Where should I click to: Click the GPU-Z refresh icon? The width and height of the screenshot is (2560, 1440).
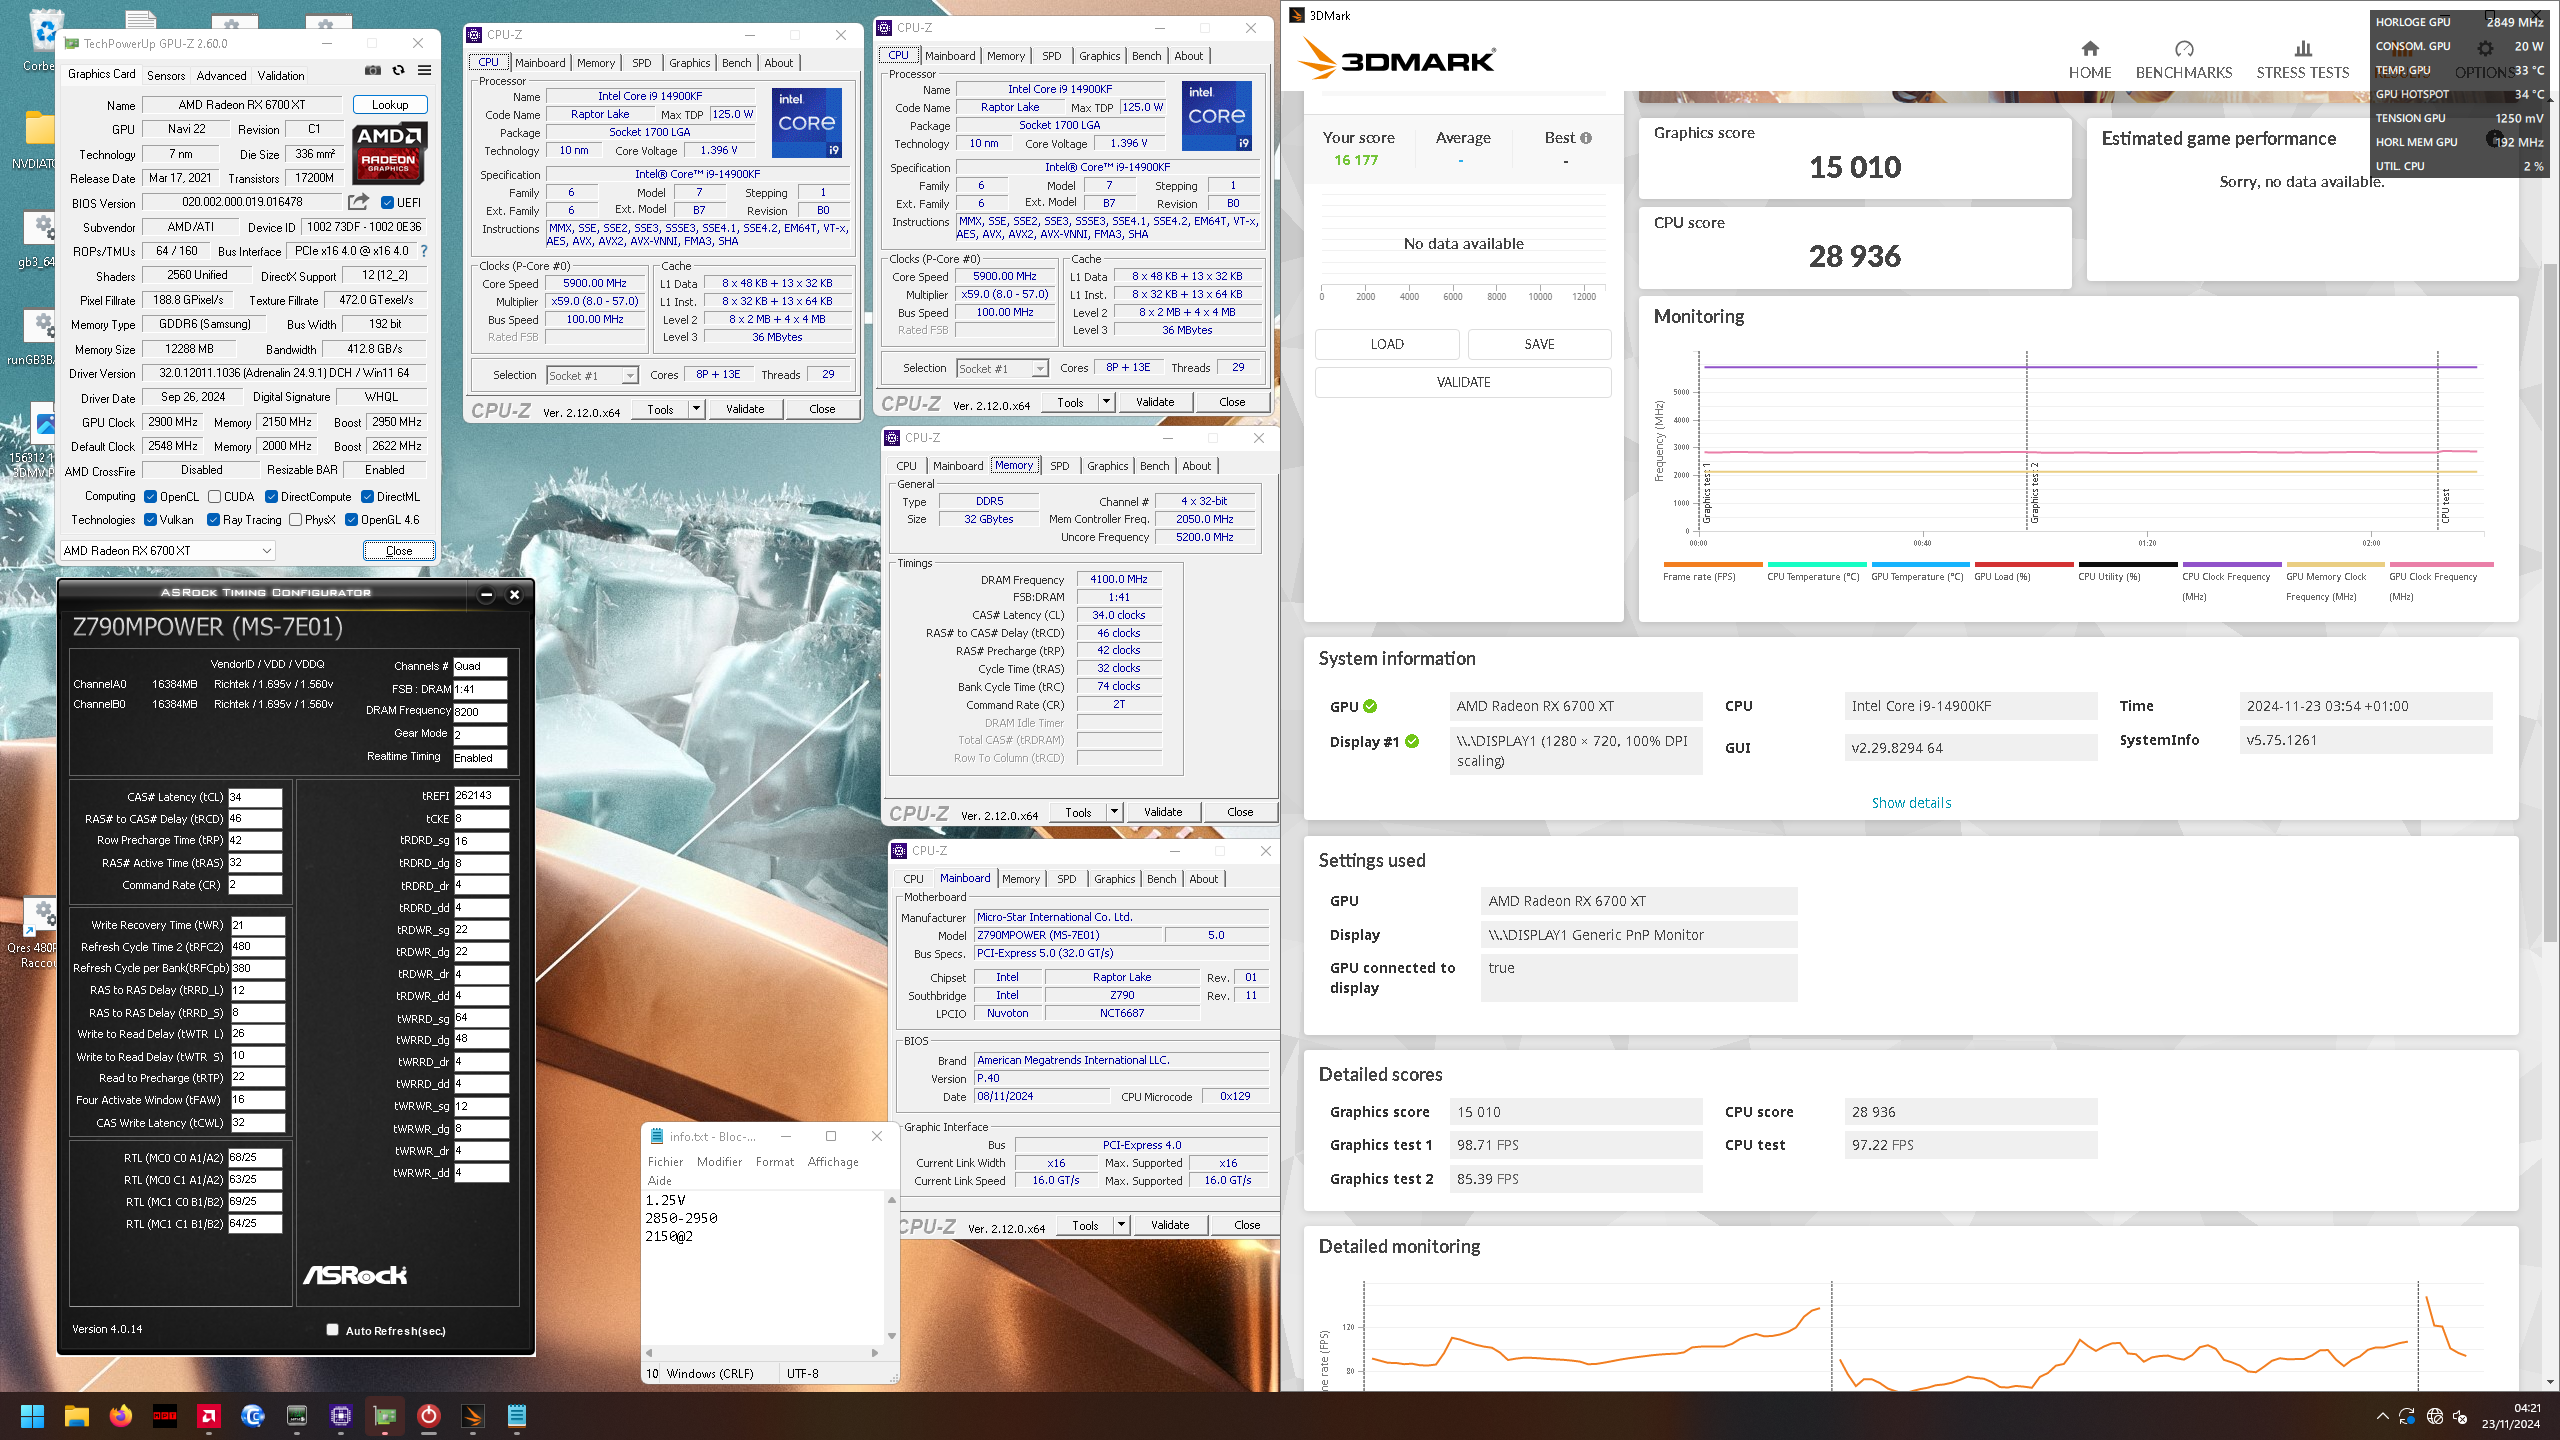point(398,70)
